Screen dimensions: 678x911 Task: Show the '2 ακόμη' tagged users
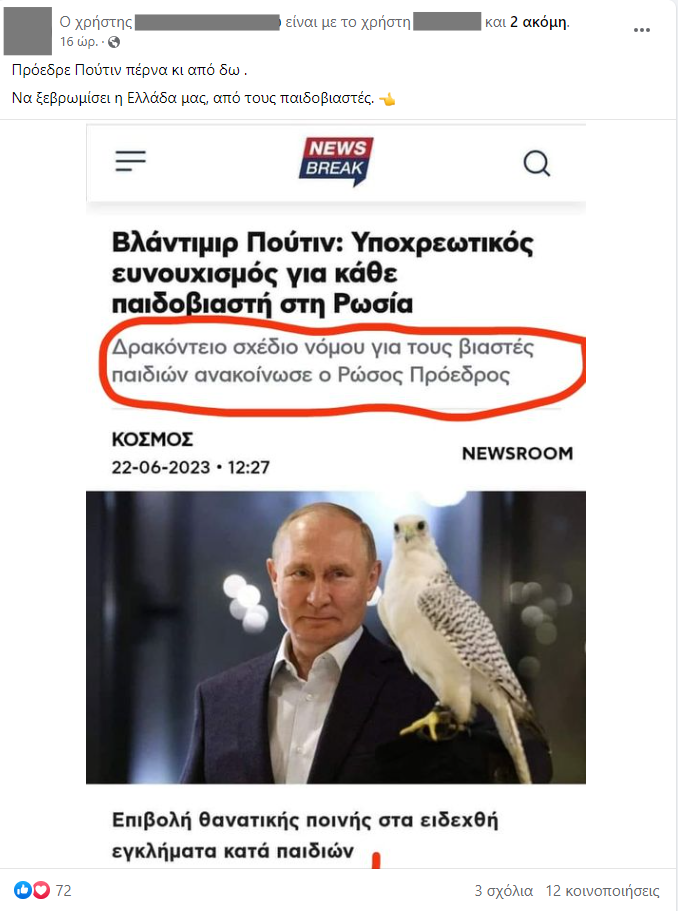click(x=539, y=22)
